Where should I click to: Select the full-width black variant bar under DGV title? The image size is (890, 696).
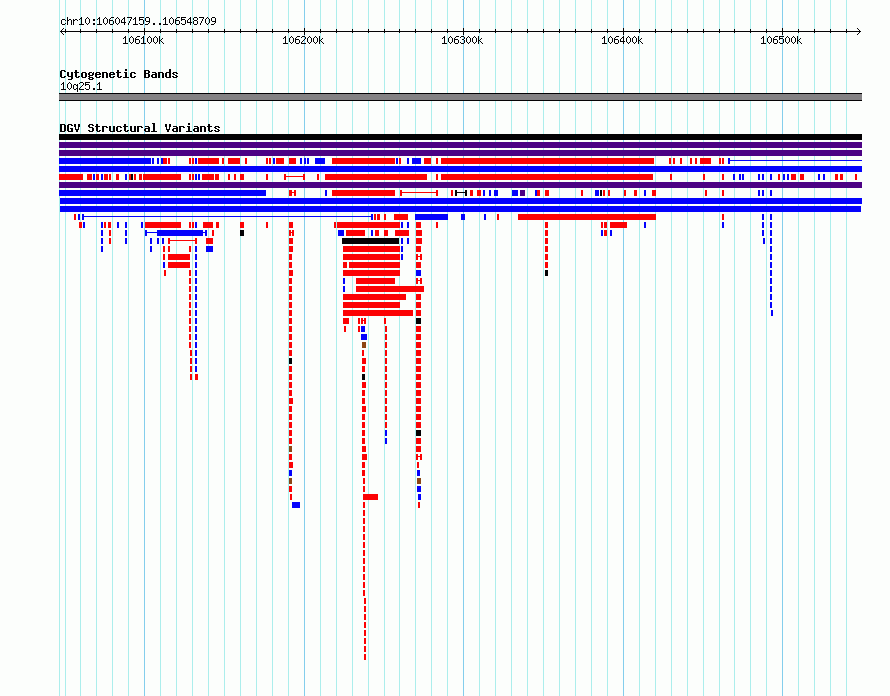460,137
